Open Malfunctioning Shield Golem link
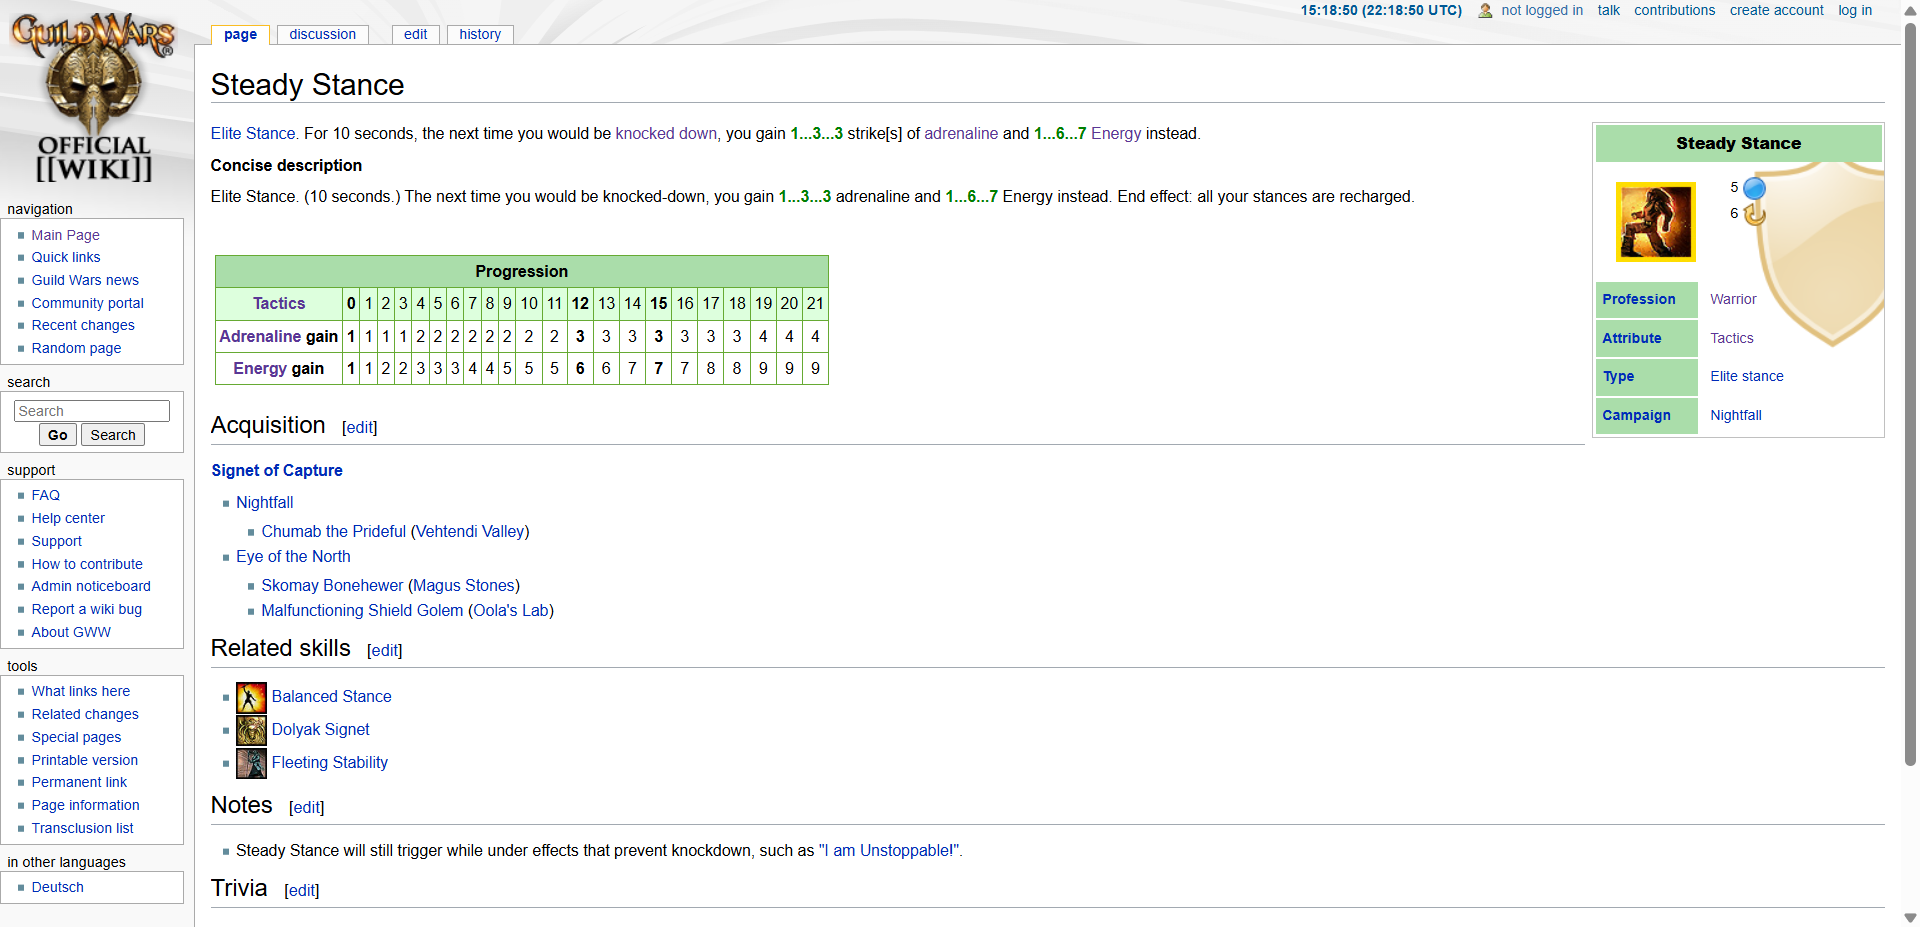The width and height of the screenshot is (1920, 927). point(362,610)
